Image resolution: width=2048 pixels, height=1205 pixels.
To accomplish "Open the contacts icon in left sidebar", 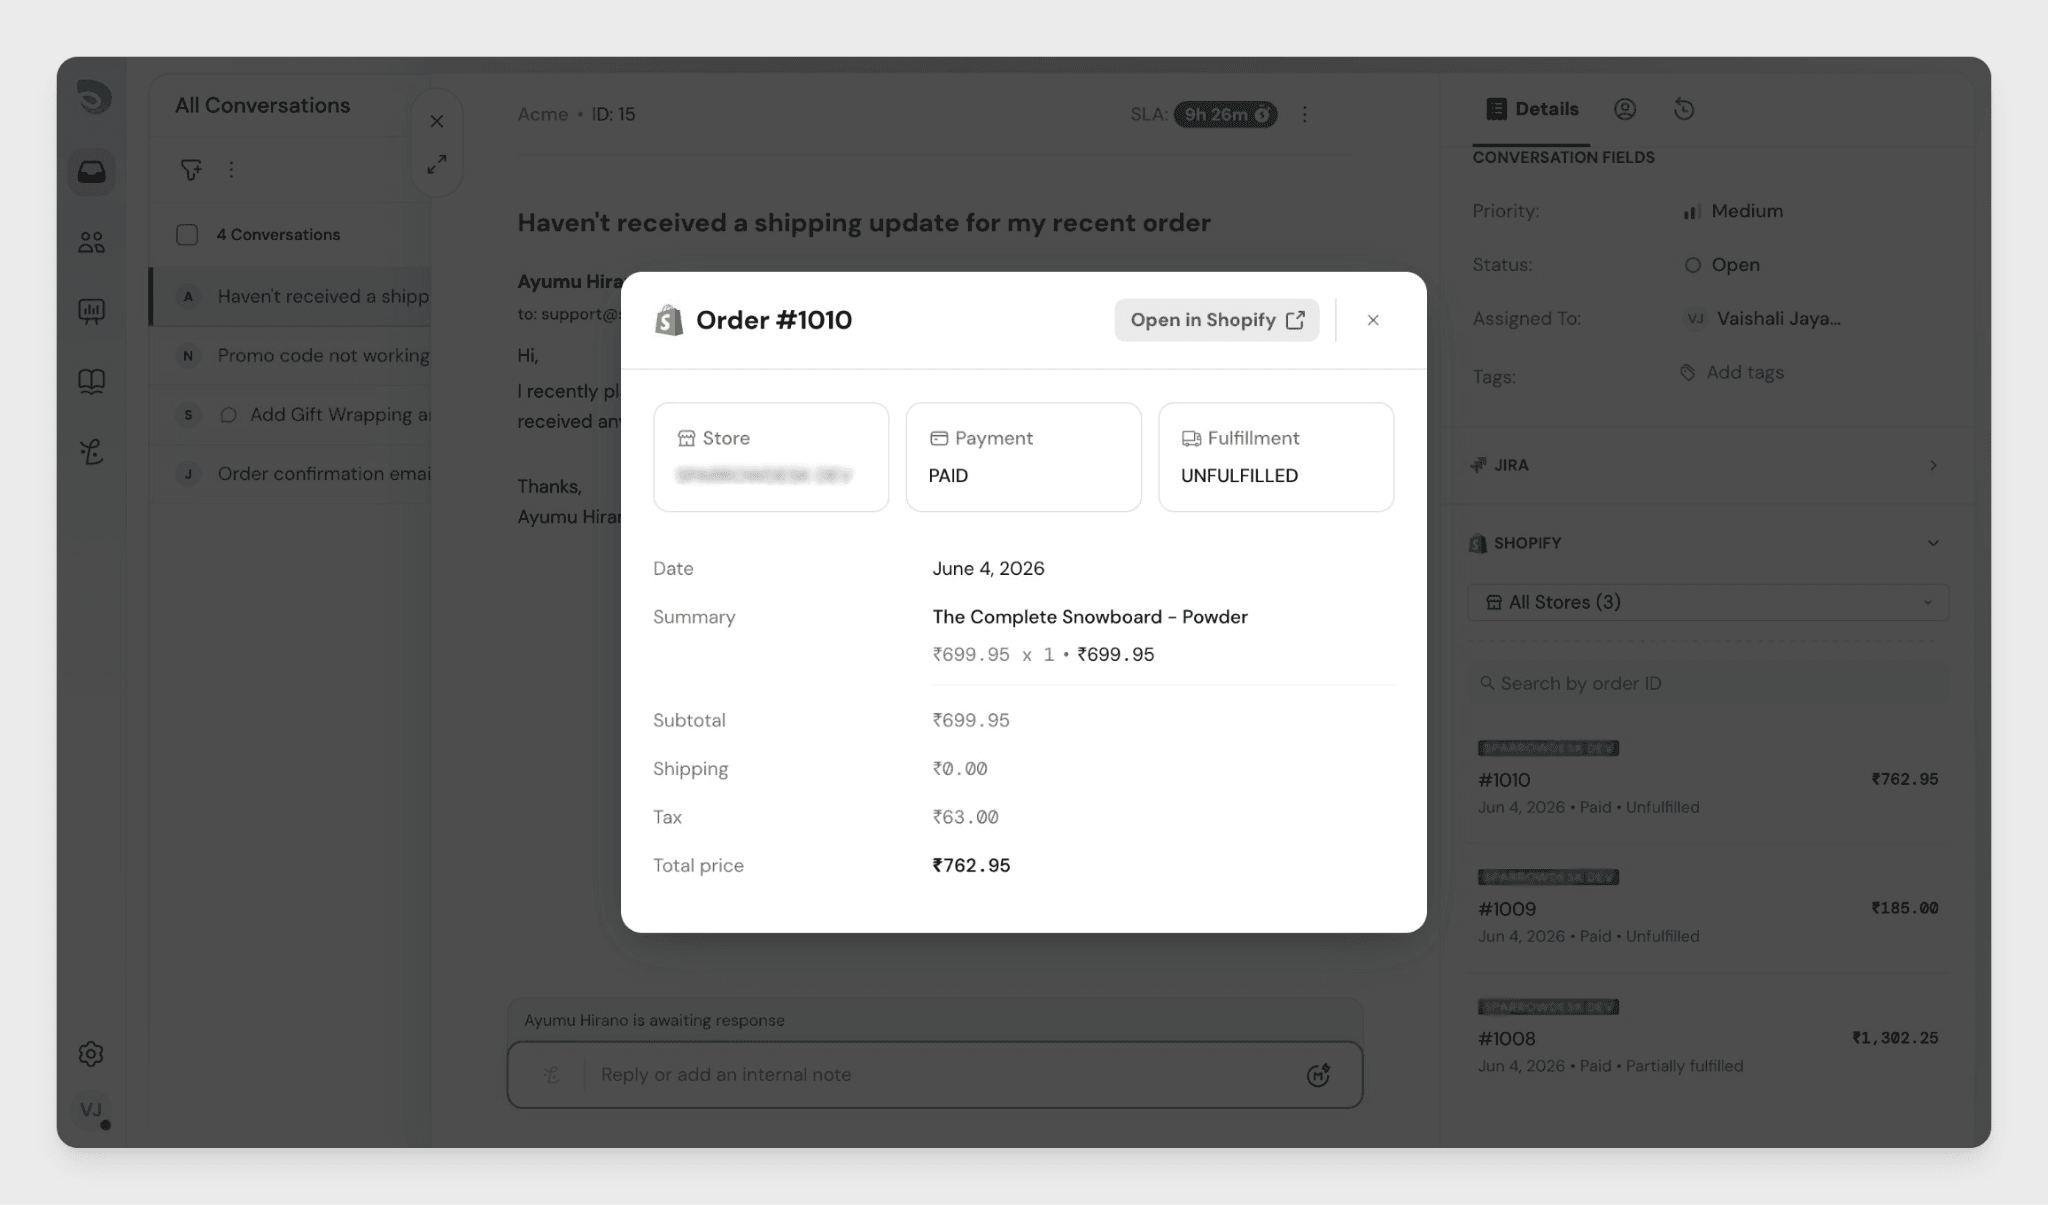I will [91, 242].
